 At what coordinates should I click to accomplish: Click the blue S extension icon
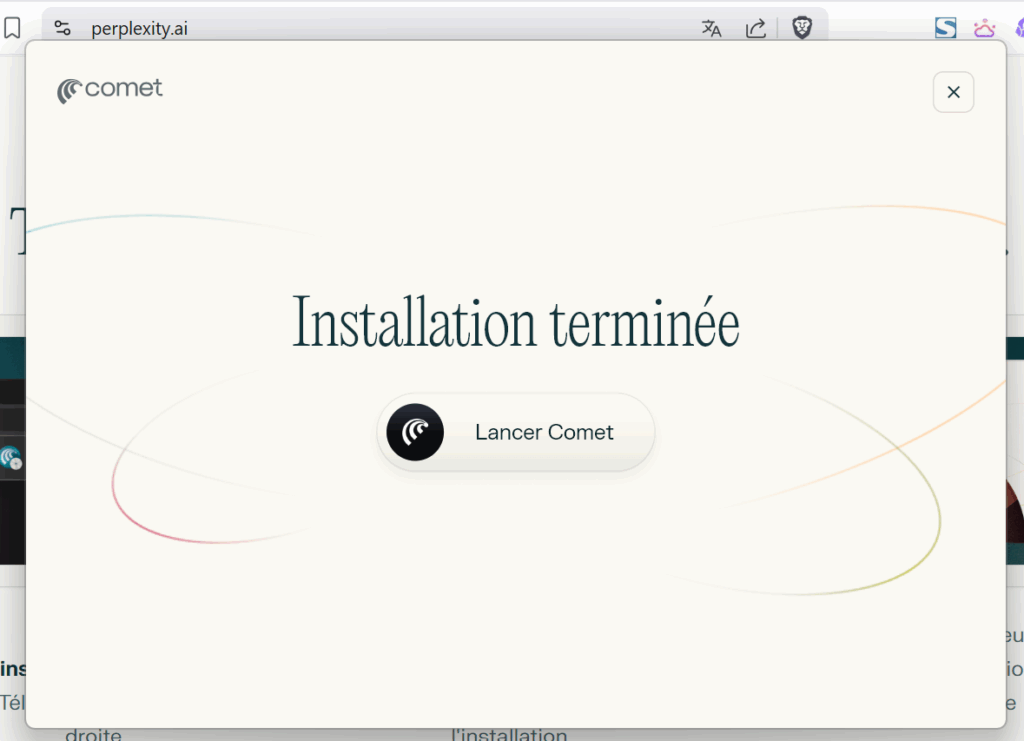coord(945,28)
